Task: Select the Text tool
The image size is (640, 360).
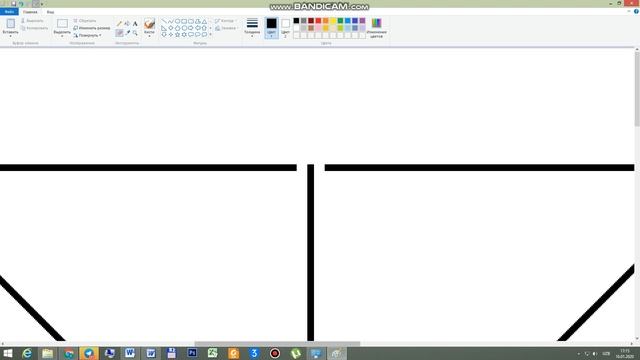Action: [135, 24]
